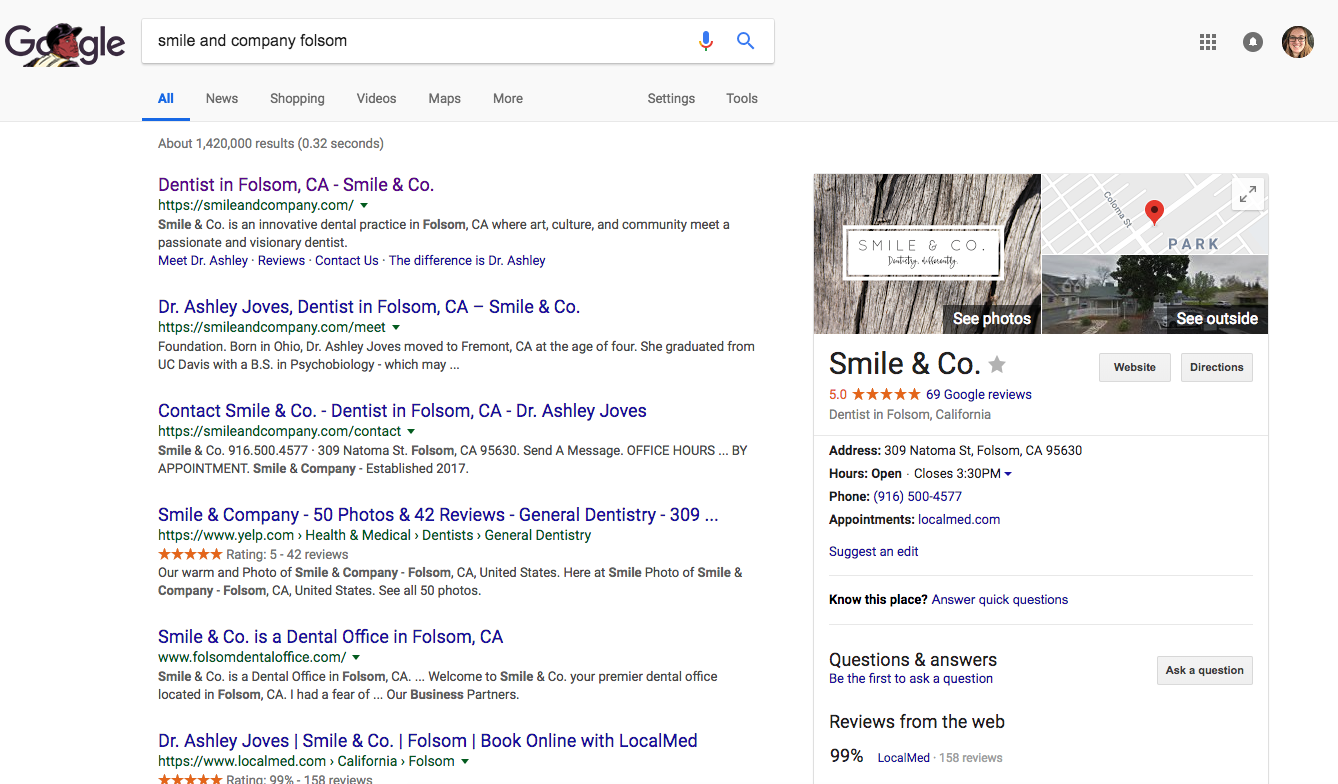This screenshot has height=784, width=1338.
Task: Submit search with the magnifying glass icon
Action: click(x=745, y=41)
